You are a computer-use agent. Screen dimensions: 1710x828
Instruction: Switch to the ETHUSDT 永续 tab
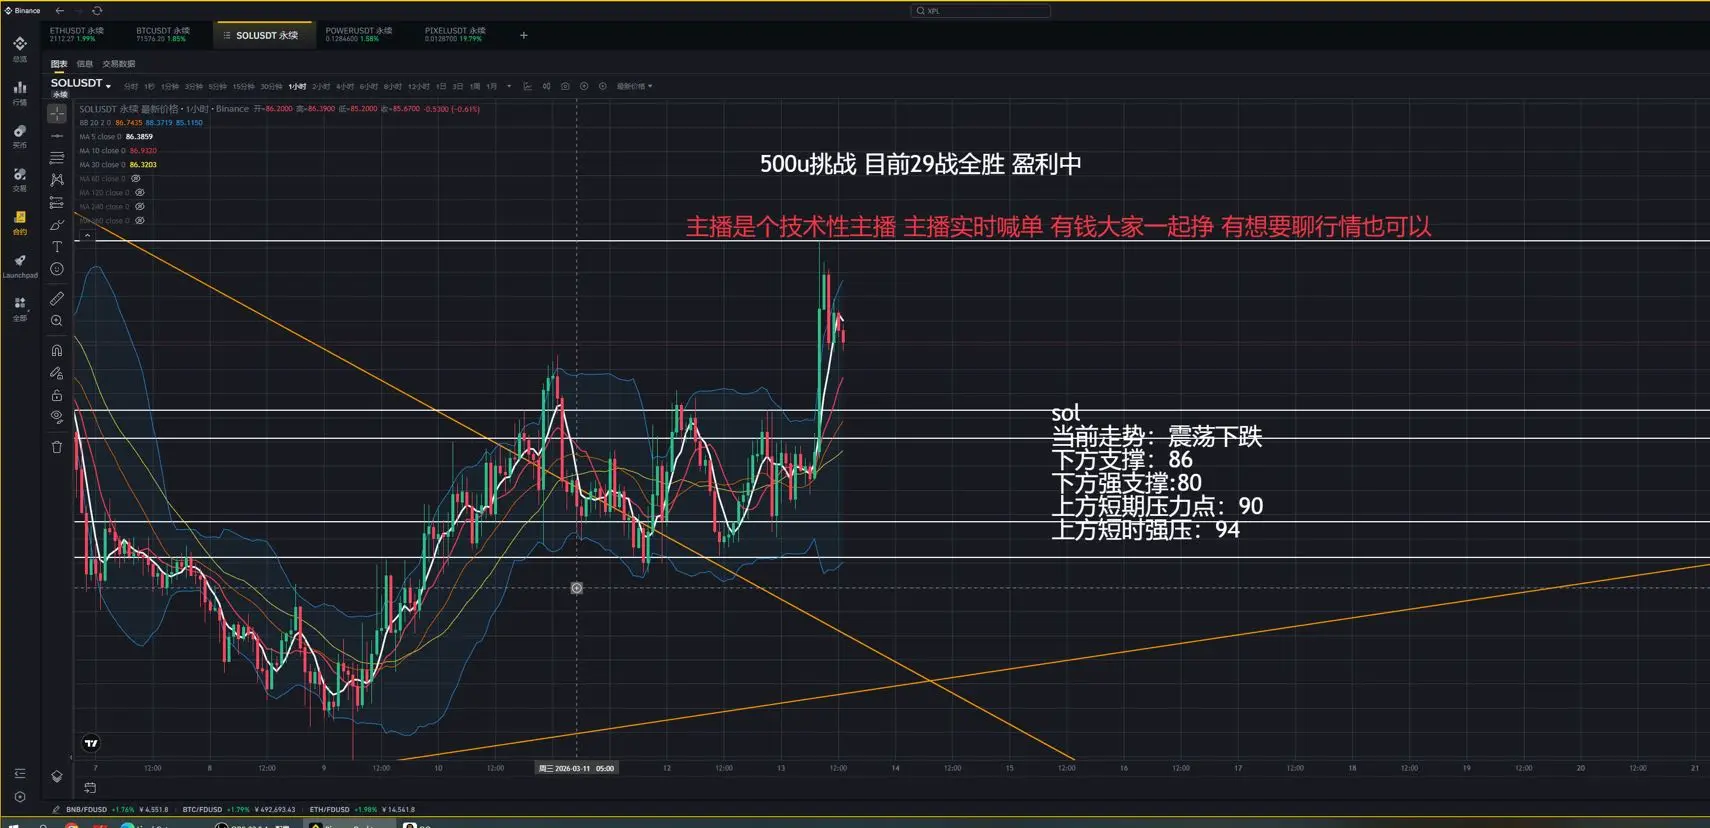coord(78,34)
